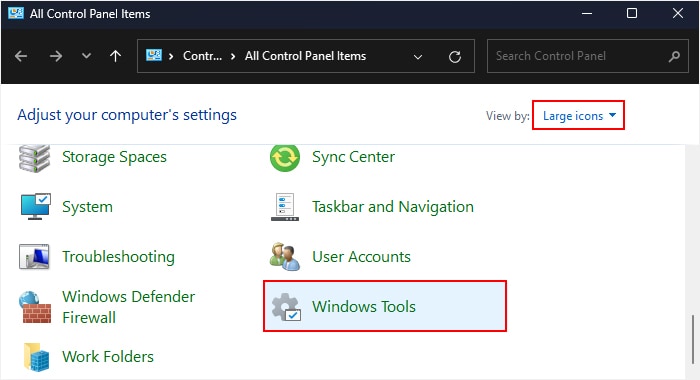700x380 pixels.
Task: Minimize the Control Panel window
Action: tap(587, 13)
